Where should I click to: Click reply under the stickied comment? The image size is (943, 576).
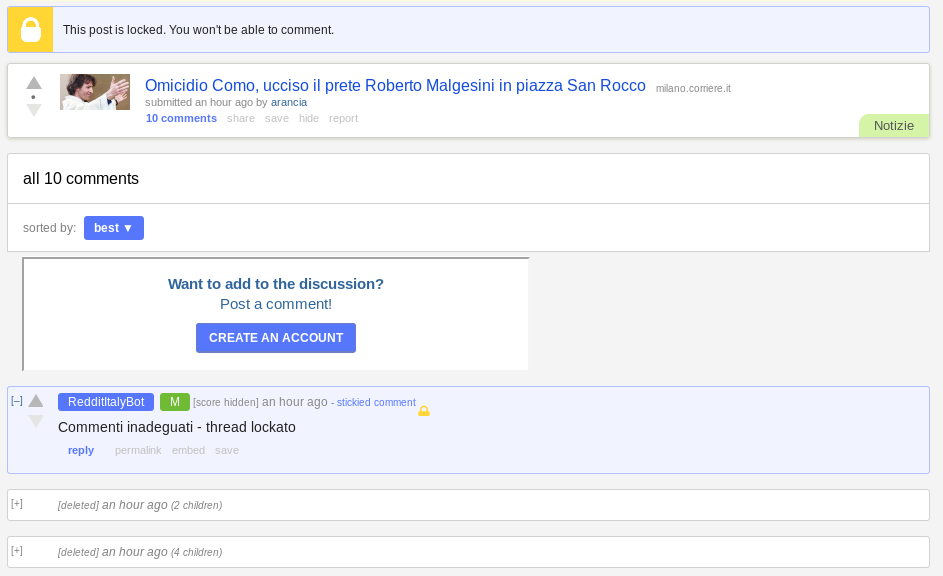(x=81, y=450)
